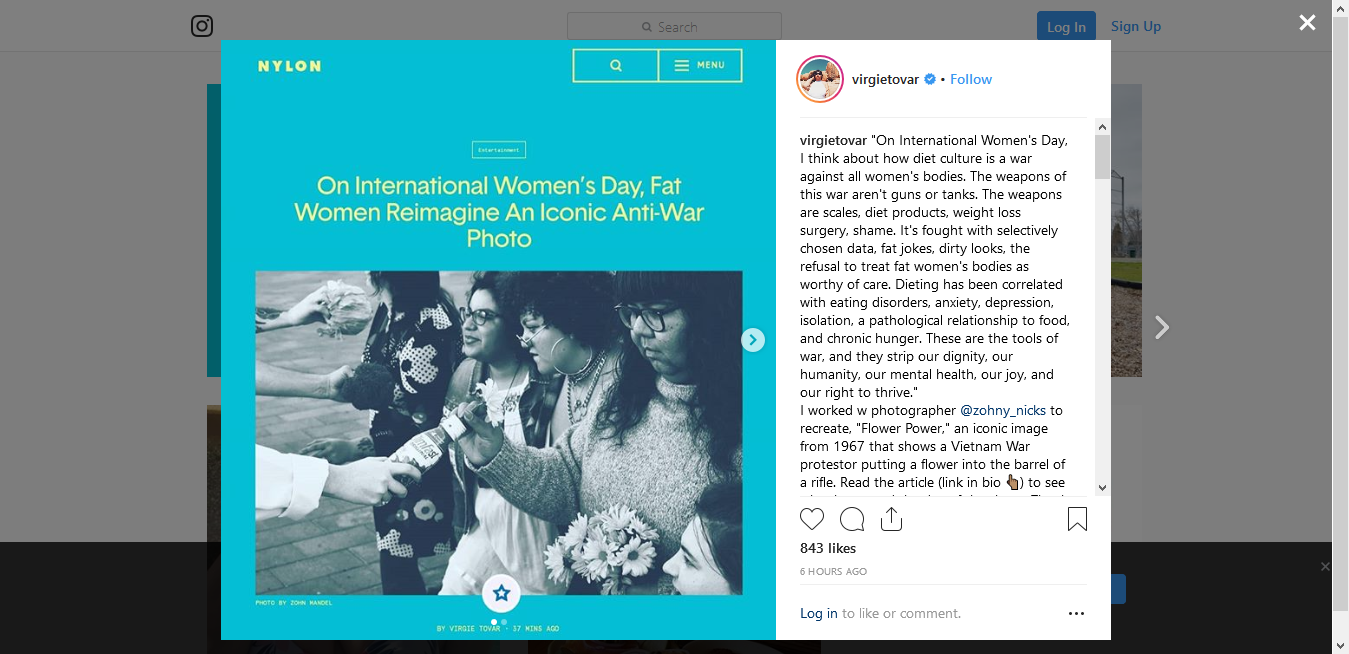Click Log In button in header
This screenshot has height=654, width=1349.
pos(1066,27)
